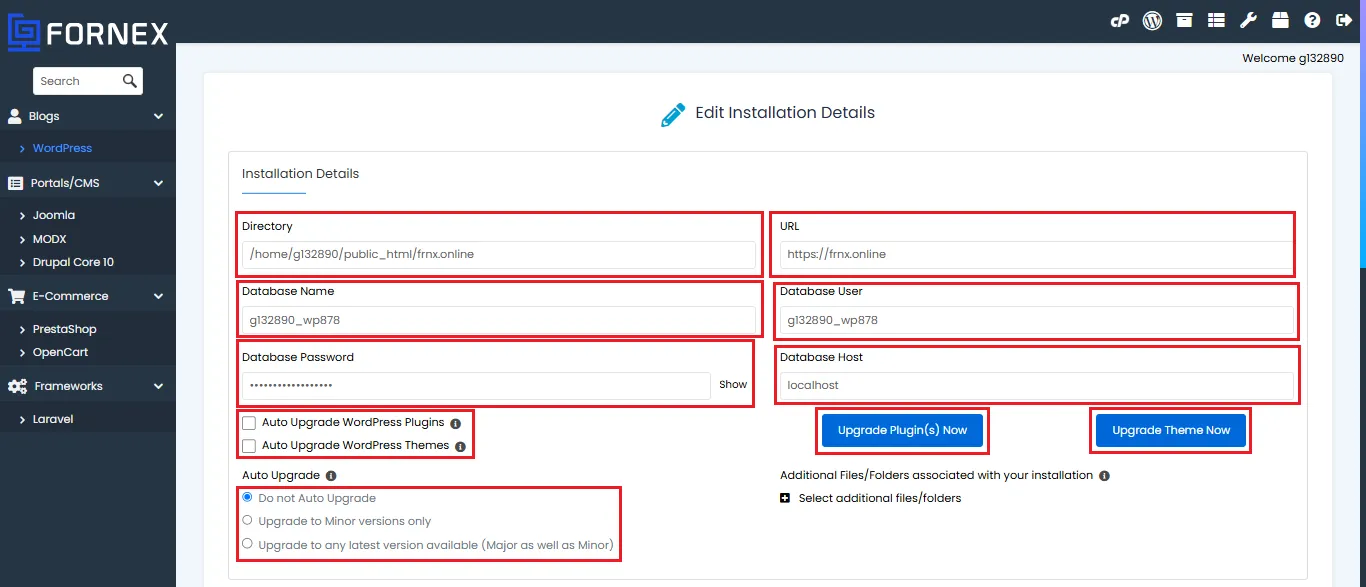Click the plus icon for additional files
The width and height of the screenshot is (1366, 587).
785,498
